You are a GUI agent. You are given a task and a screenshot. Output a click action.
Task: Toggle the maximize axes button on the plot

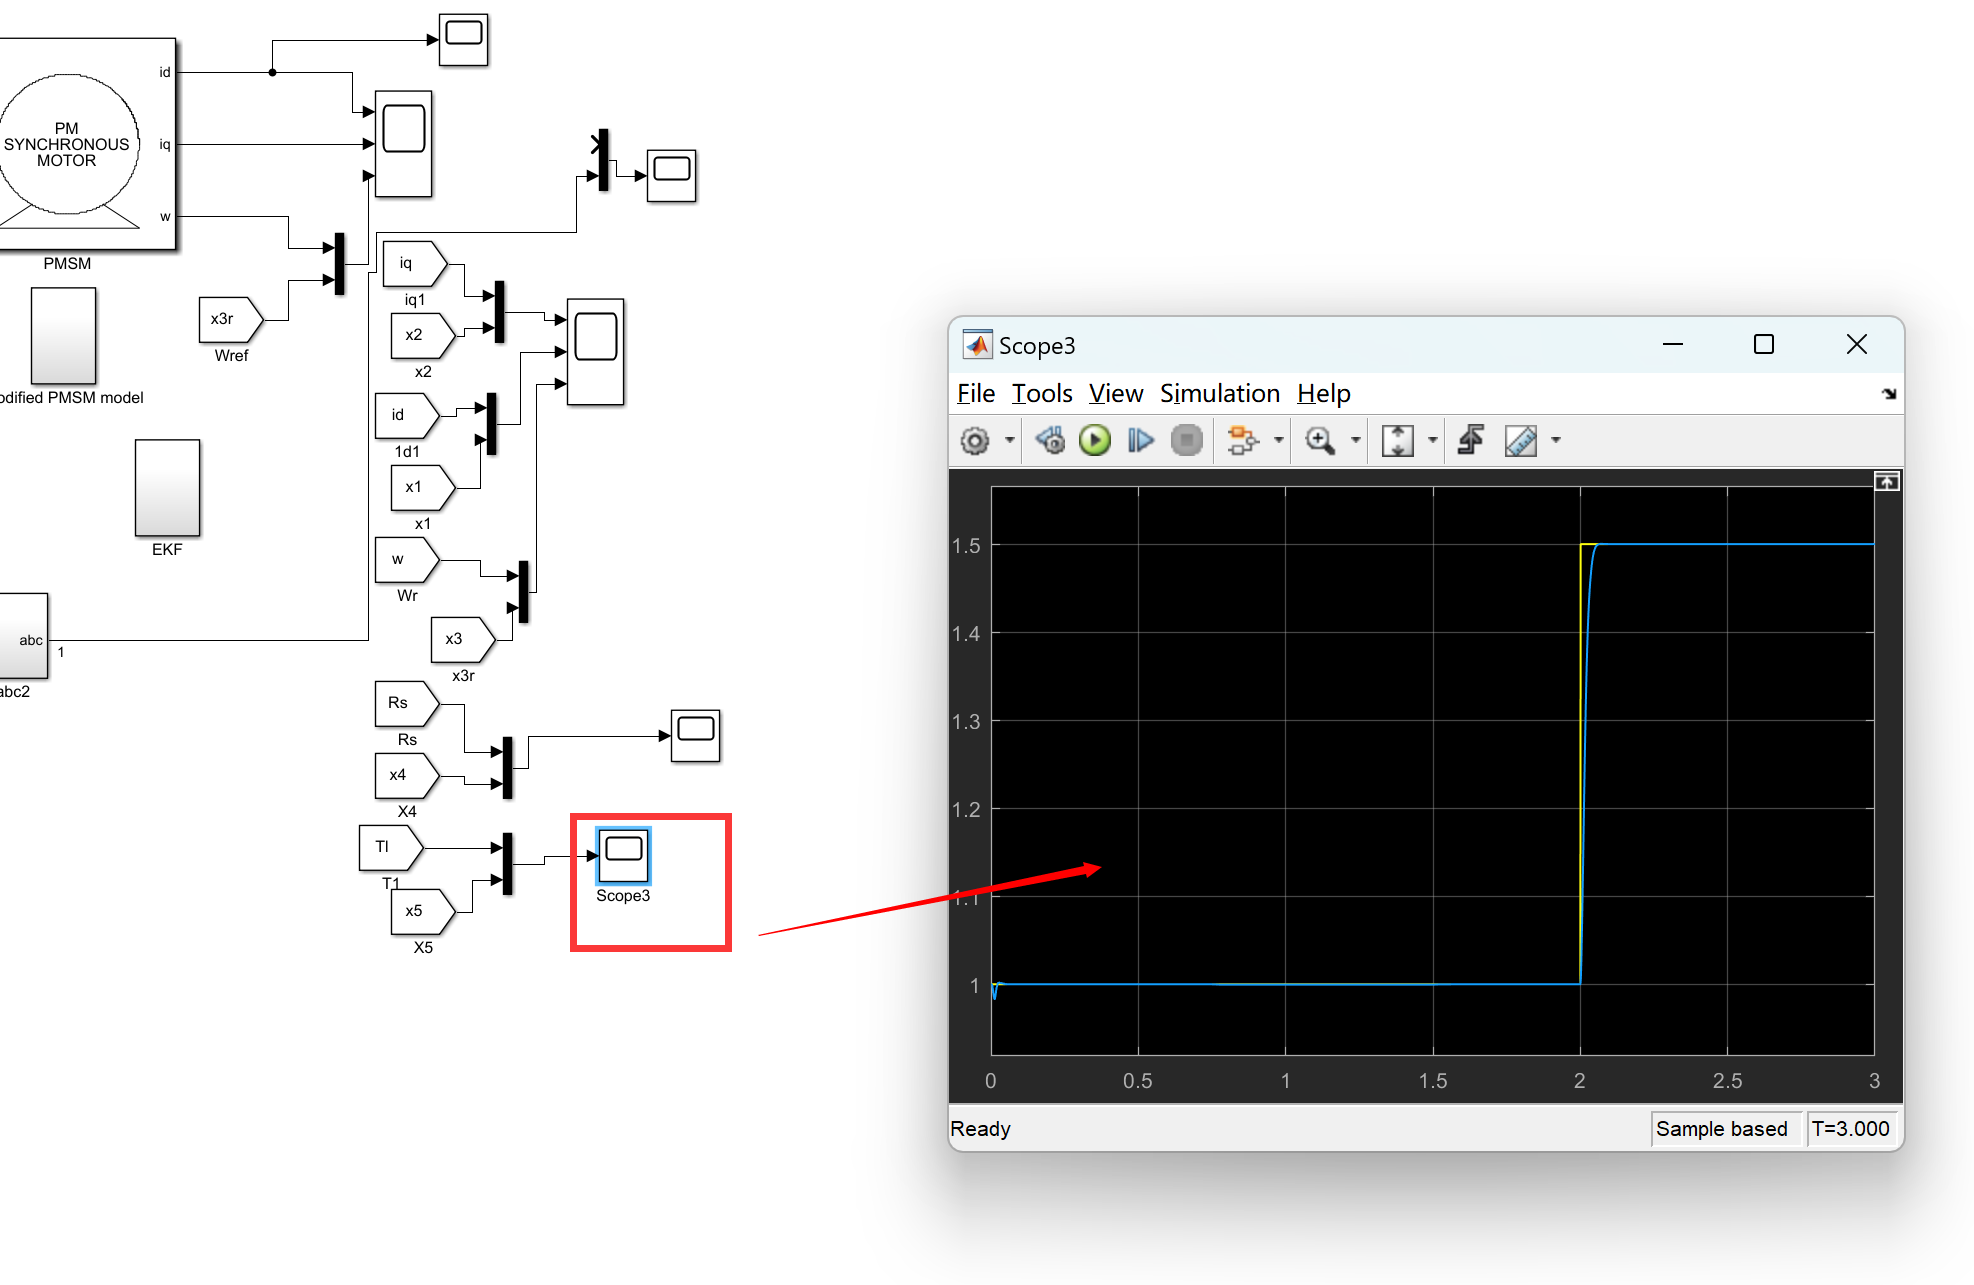(x=1886, y=482)
